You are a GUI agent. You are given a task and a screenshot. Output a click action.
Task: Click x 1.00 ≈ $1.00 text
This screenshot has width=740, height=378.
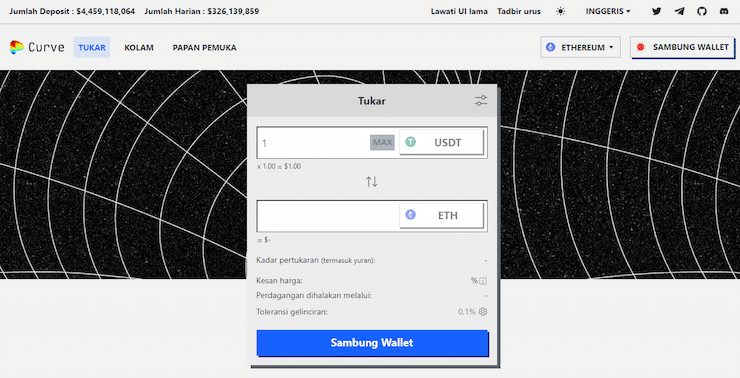(279, 166)
